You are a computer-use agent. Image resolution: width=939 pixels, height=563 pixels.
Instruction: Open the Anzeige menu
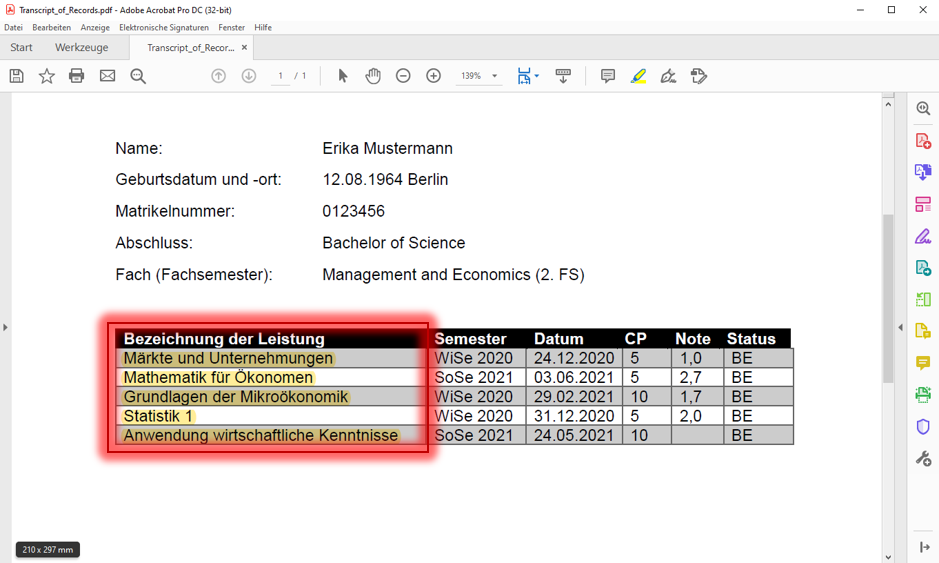pos(95,28)
